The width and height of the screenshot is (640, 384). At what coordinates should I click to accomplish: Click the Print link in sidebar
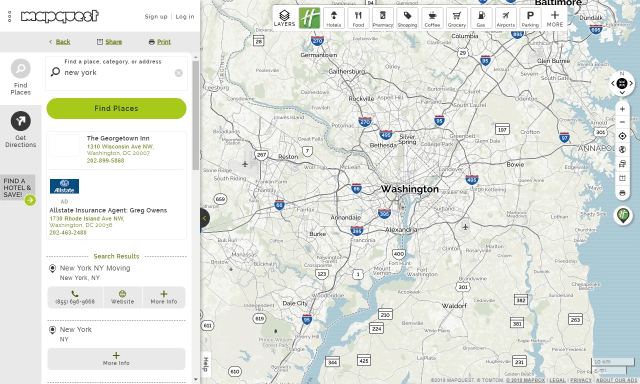[164, 42]
